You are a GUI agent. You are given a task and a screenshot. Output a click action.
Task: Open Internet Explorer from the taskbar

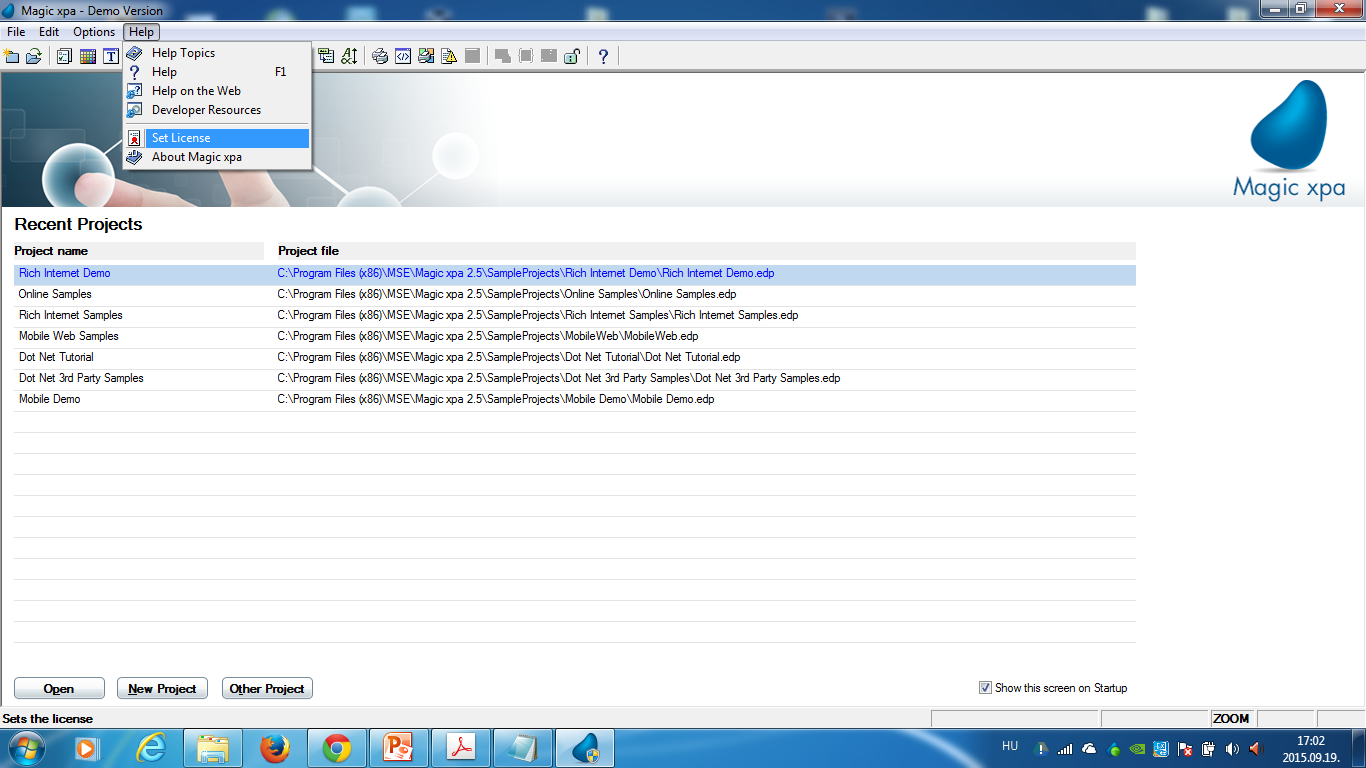pyautogui.click(x=151, y=748)
